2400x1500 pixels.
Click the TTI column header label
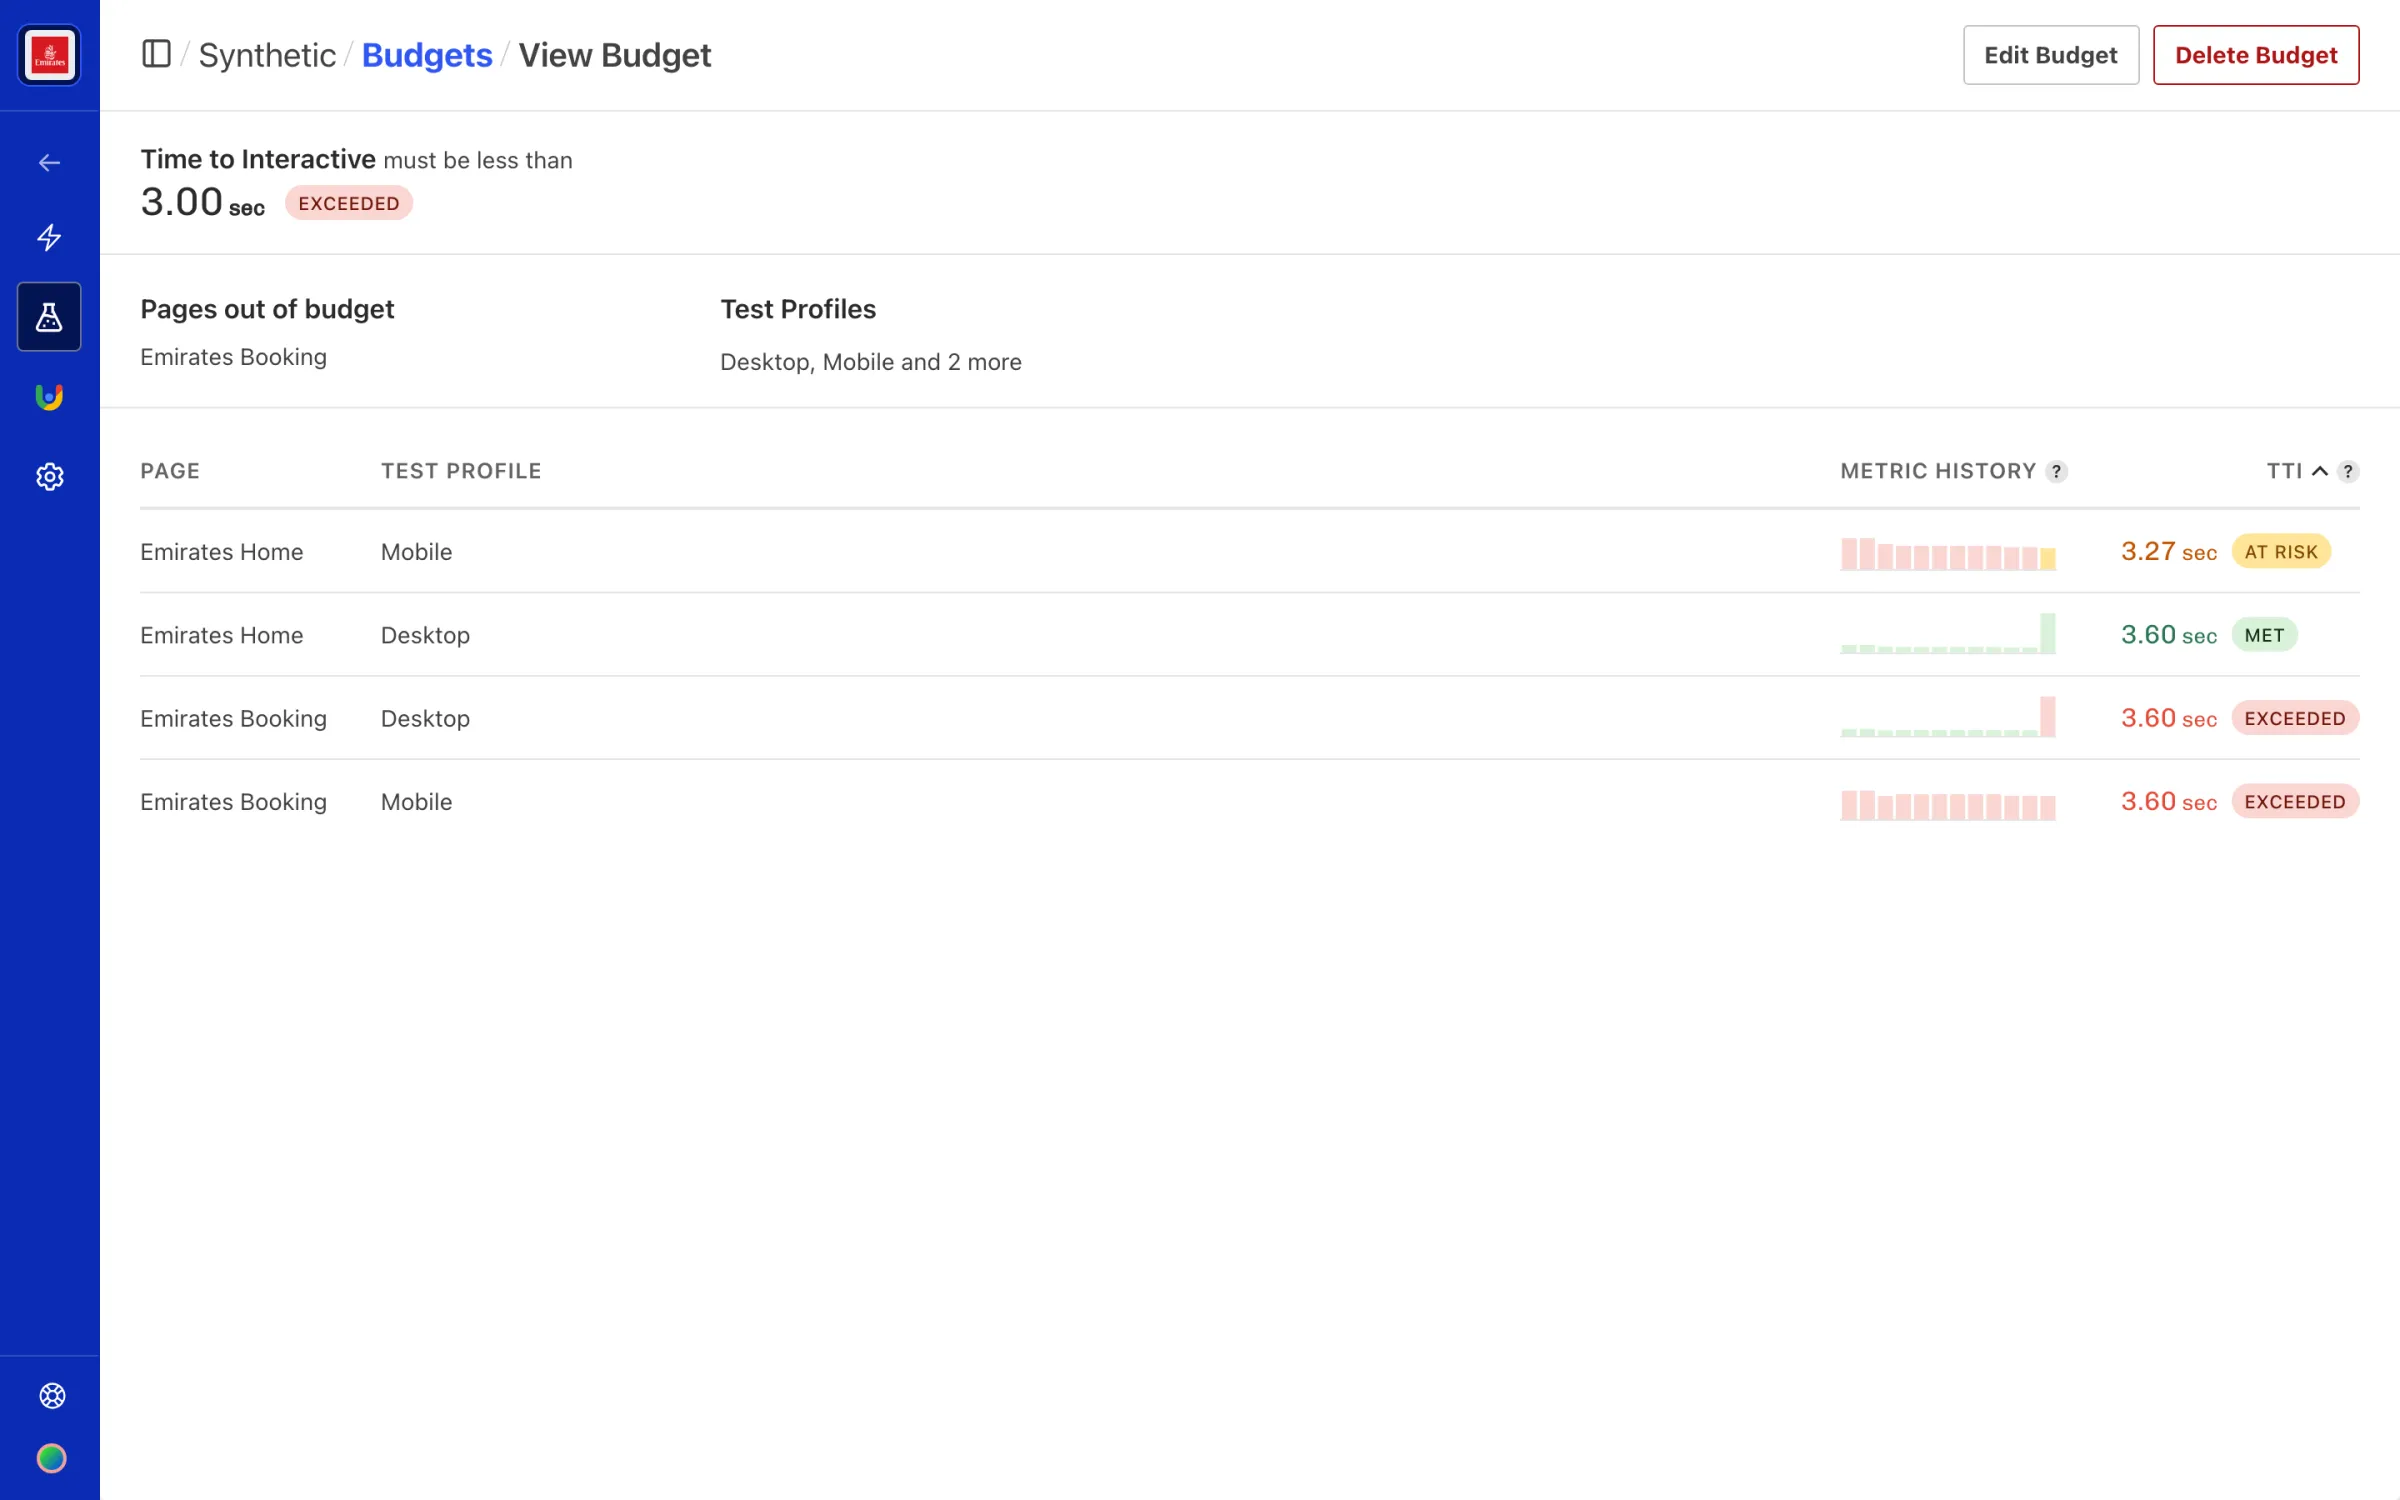pos(2284,471)
